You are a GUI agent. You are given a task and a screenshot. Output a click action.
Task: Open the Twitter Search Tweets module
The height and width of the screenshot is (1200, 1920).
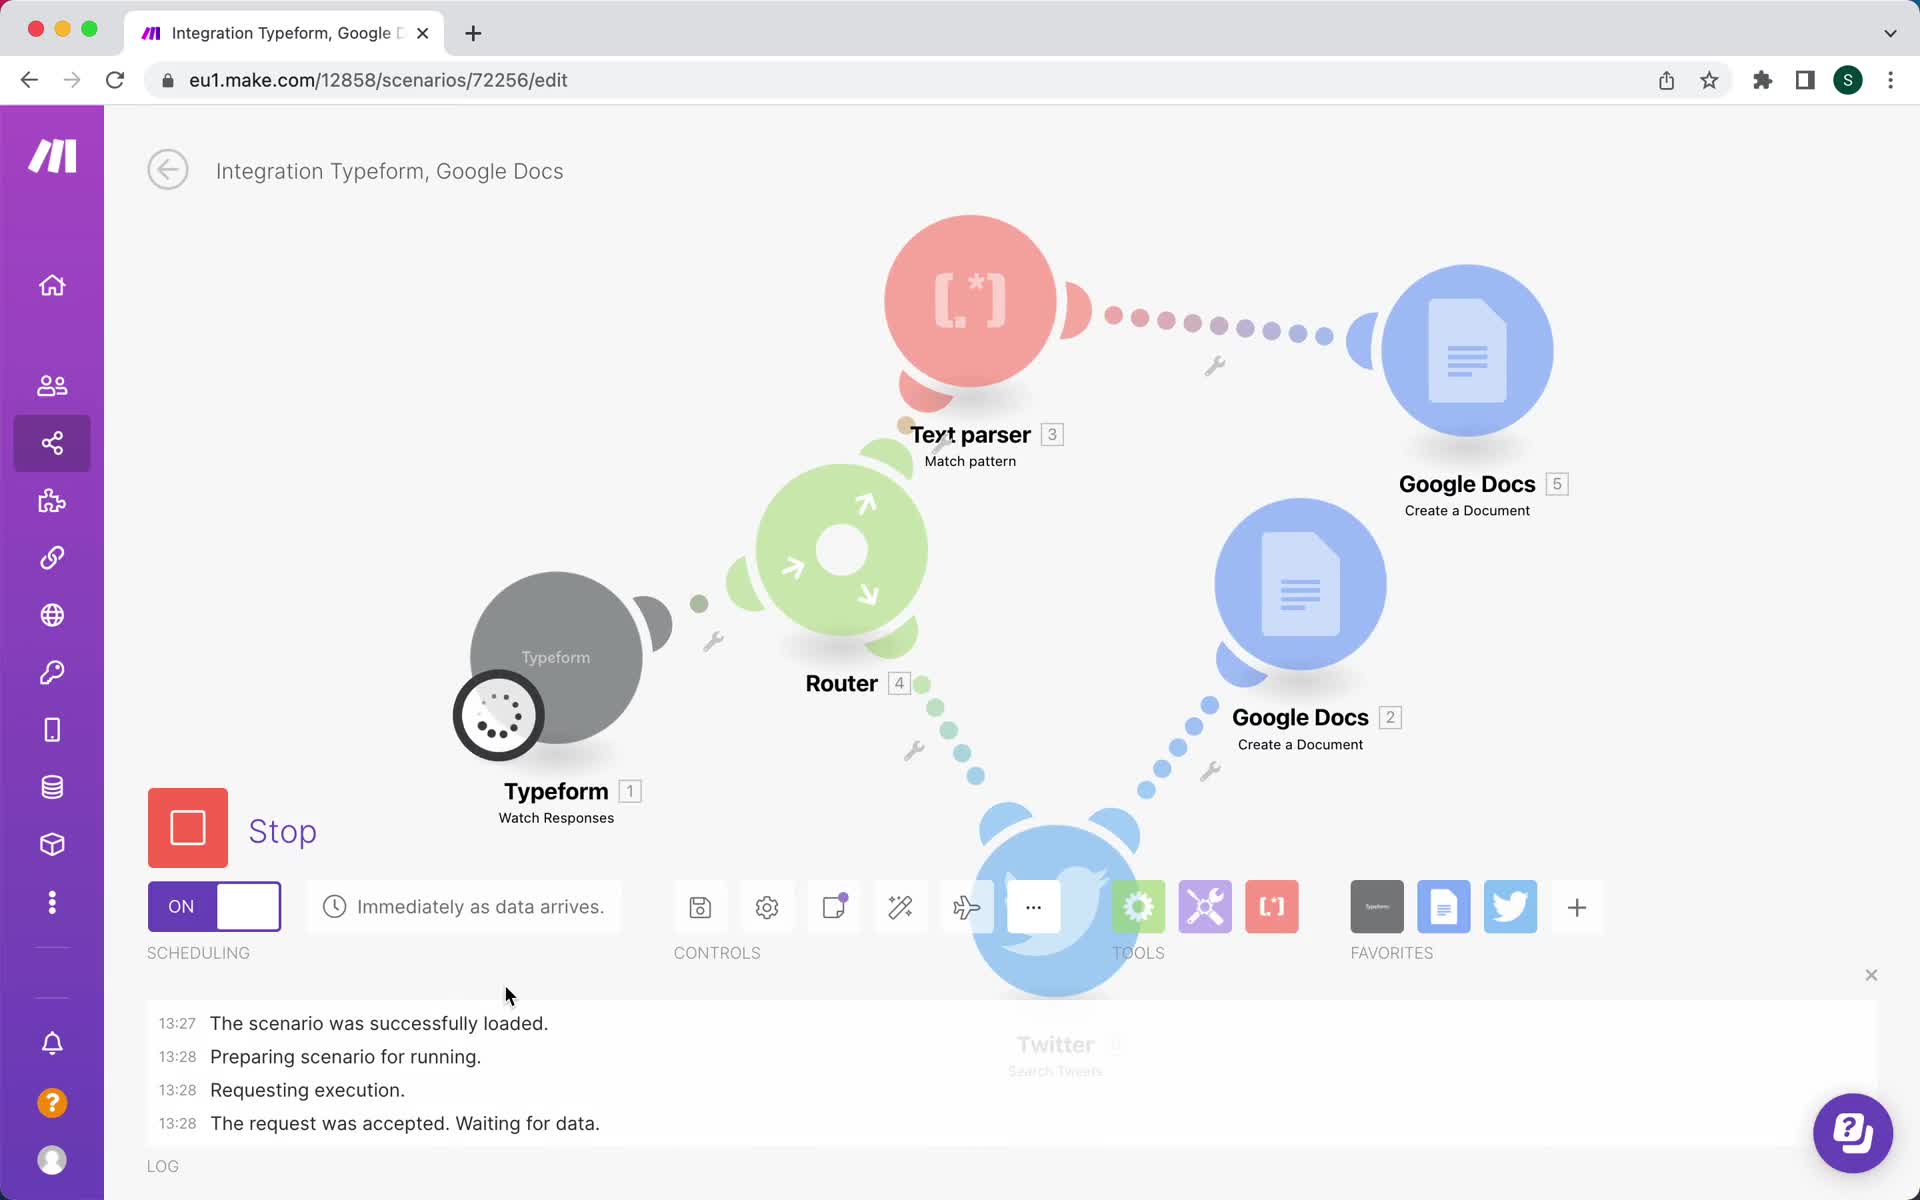click(1055, 910)
